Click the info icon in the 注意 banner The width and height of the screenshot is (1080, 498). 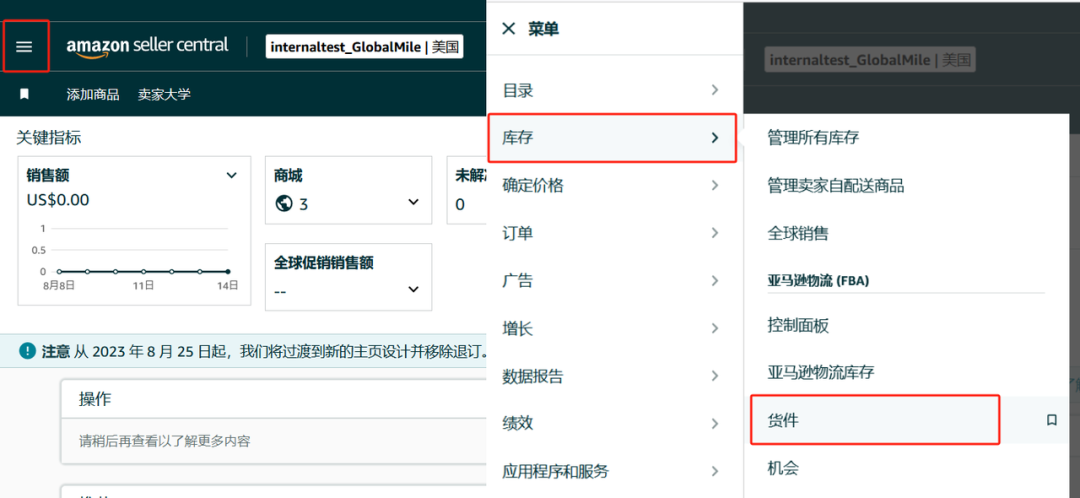coord(27,351)
